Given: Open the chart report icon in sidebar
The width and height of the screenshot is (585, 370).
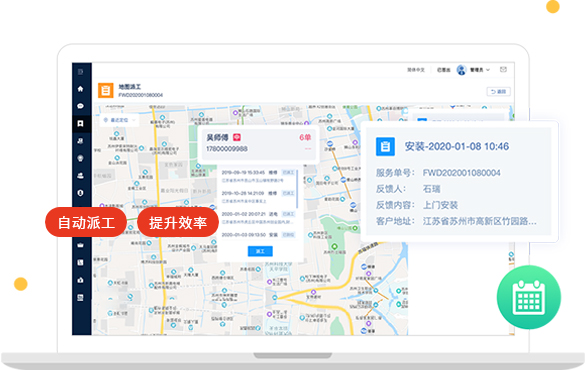Looking at the screenshot, I should [x=81, y=263].
